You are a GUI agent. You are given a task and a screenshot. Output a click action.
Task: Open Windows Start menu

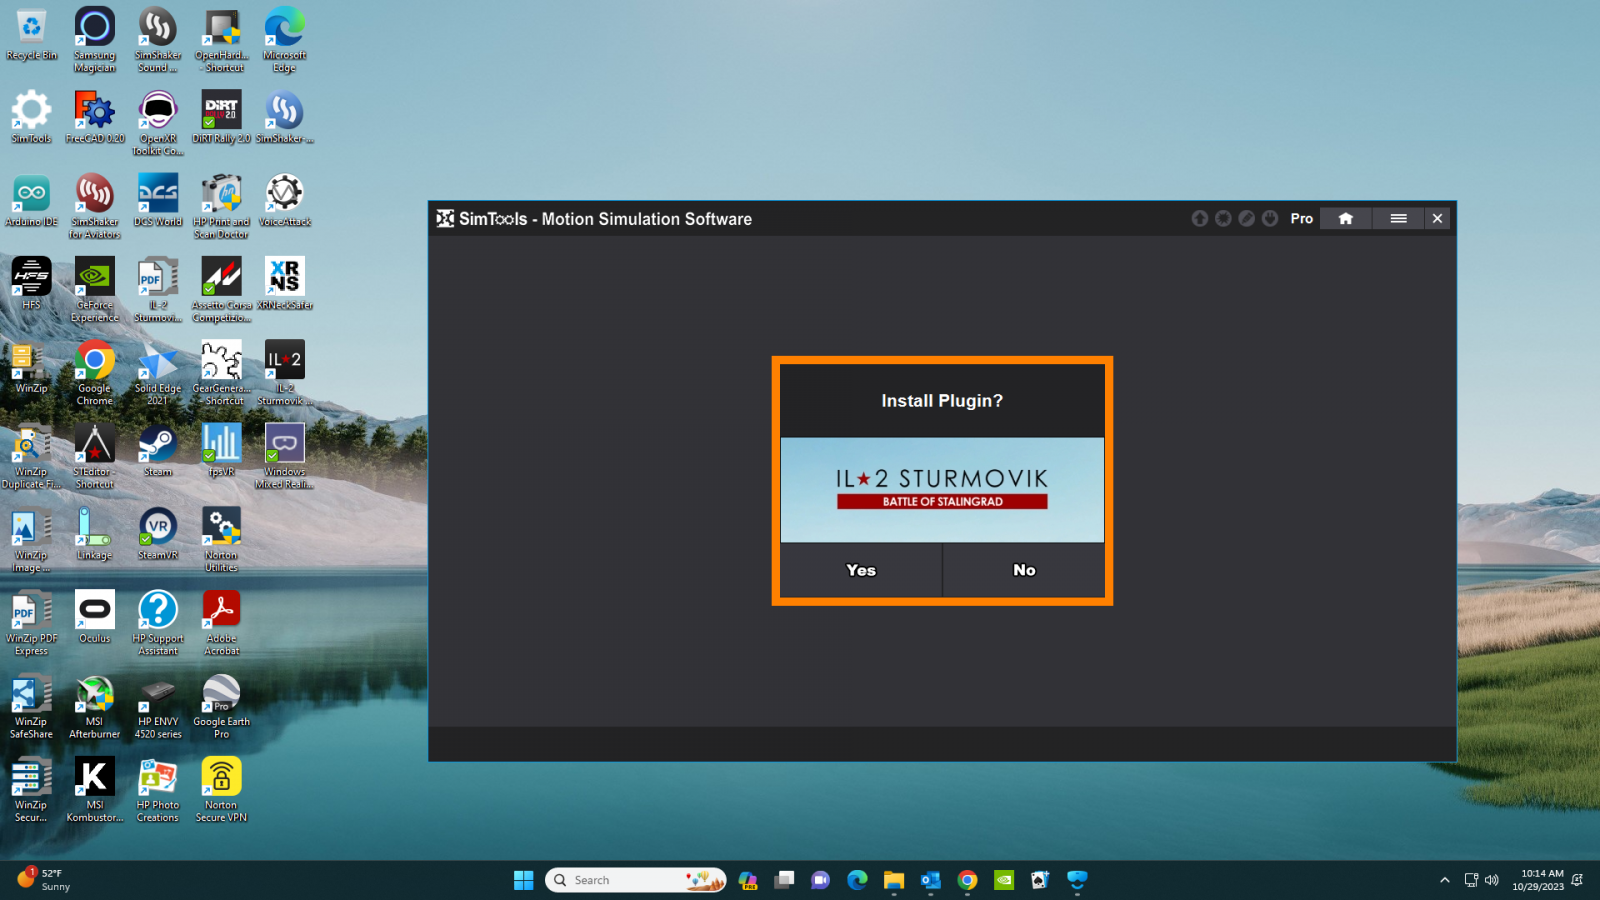(524, 880)
